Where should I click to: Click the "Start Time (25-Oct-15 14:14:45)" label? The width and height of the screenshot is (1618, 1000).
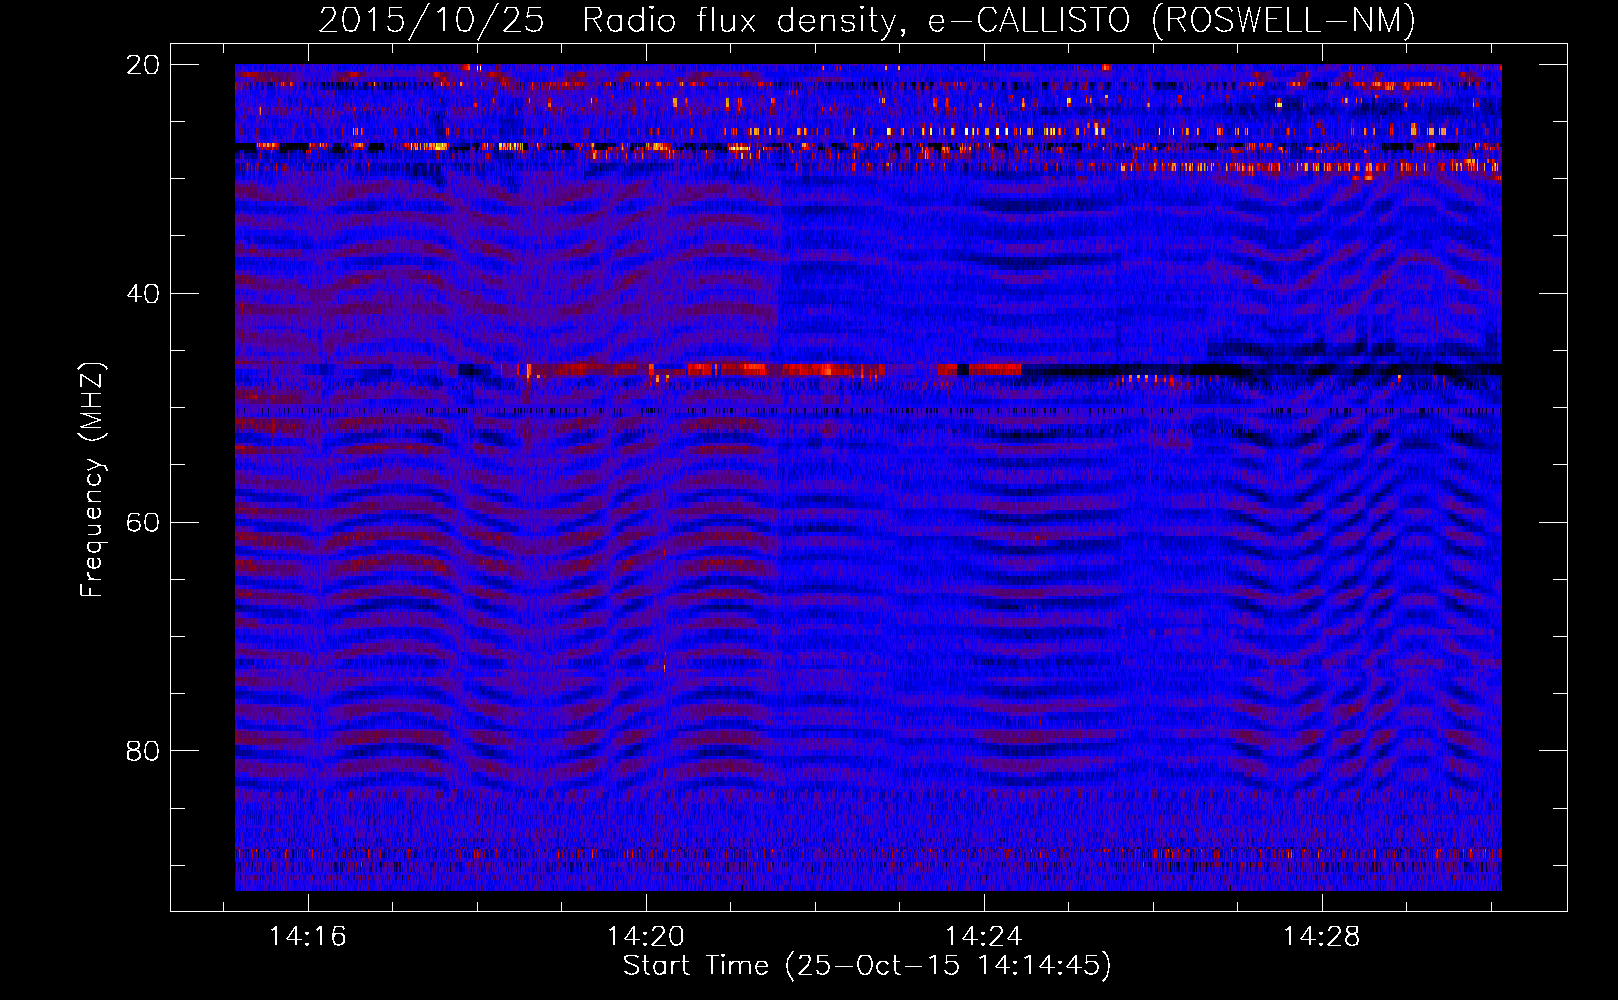pos(867,966)
